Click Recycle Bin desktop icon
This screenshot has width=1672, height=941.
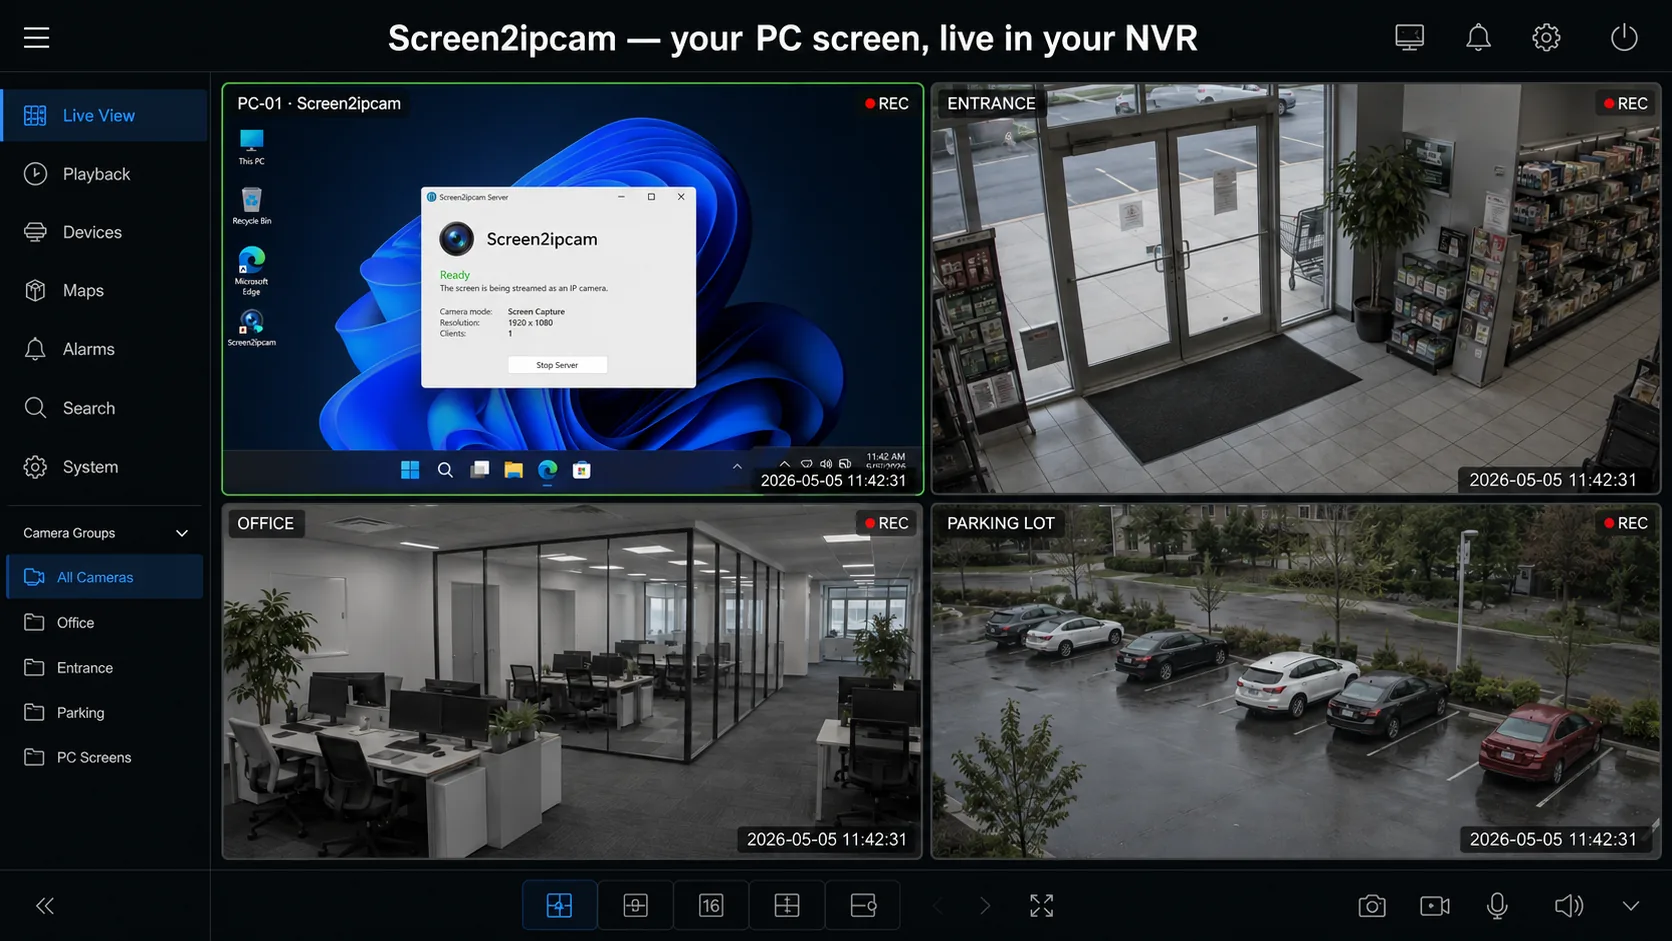tap(251, 206)
